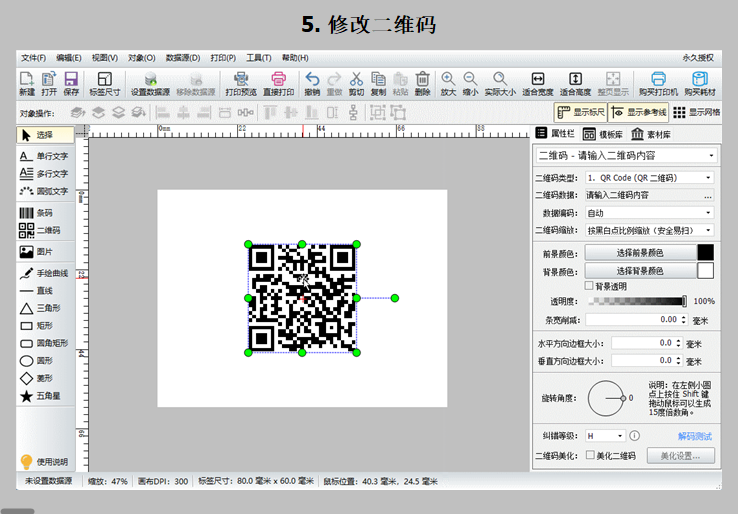Click the 新建 (New) toolbar icon
Image resolution: width=738 pixels, height=514 pixels.
(x=27, y=84)
